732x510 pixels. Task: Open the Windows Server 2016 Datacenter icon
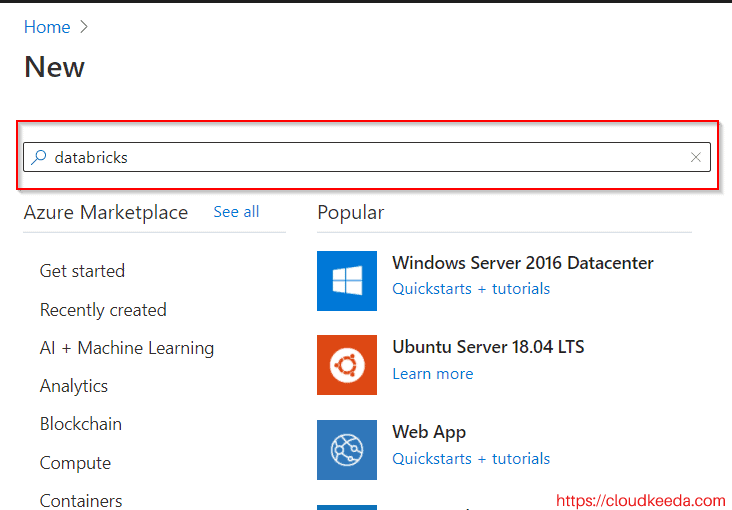(347, 281)
